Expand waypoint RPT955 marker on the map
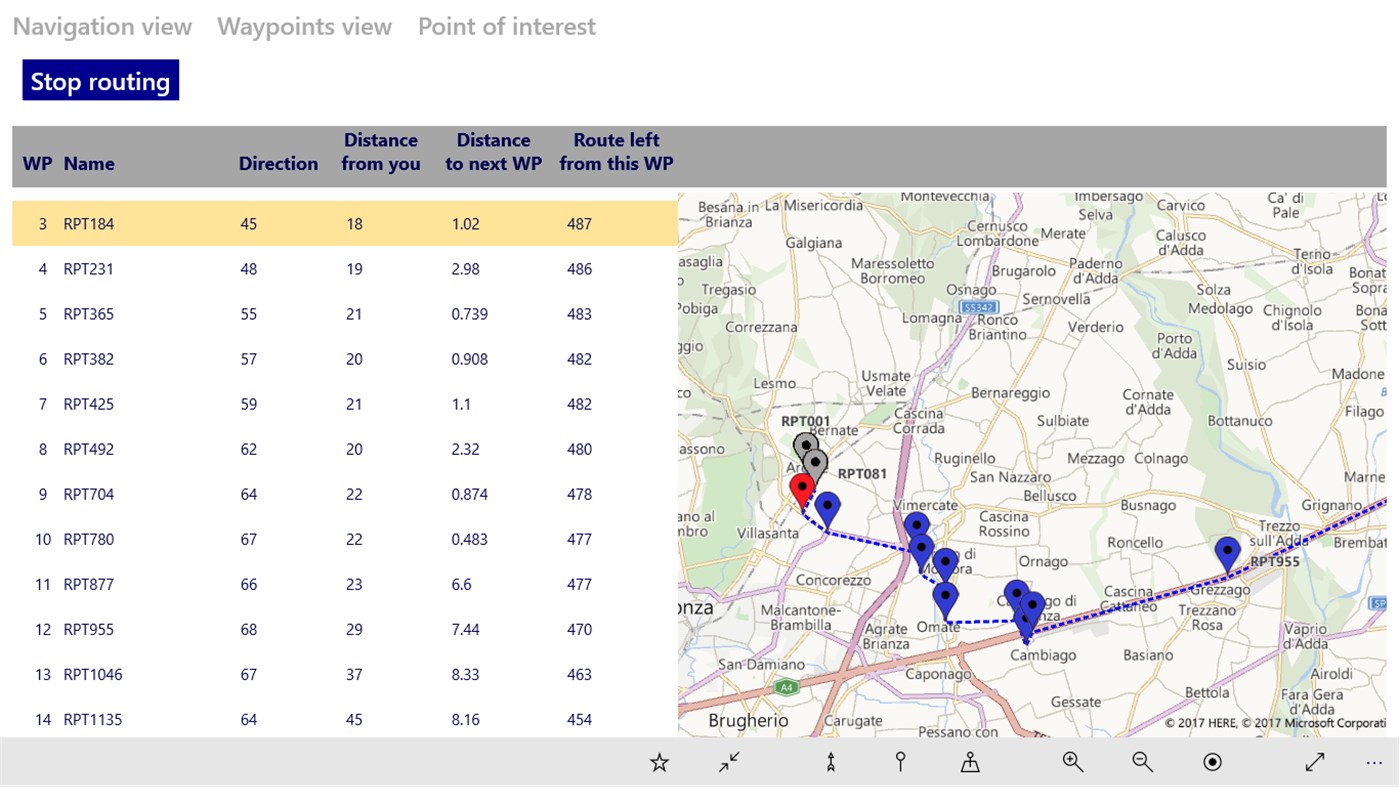The height and width of the screenshot is (787, 1399). tap(1227, 549)
